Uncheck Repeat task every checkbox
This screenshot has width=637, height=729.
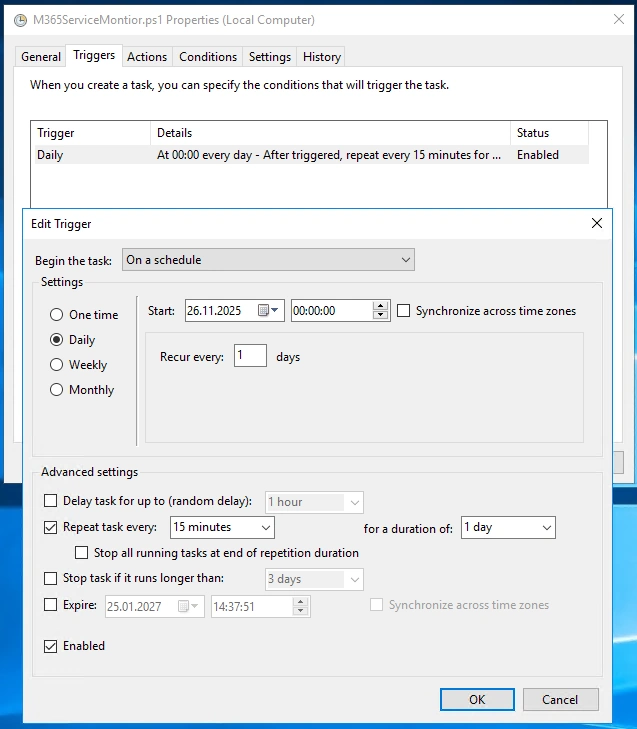[x=51, y=527]
